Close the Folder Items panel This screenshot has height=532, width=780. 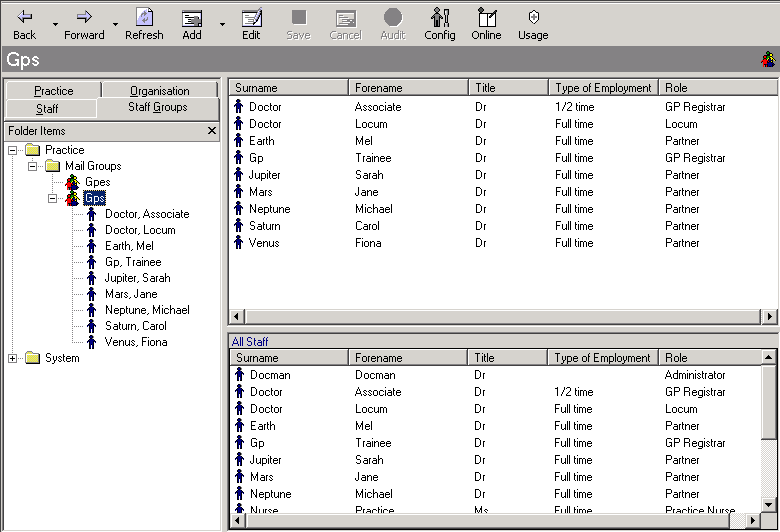click(211, 131)
